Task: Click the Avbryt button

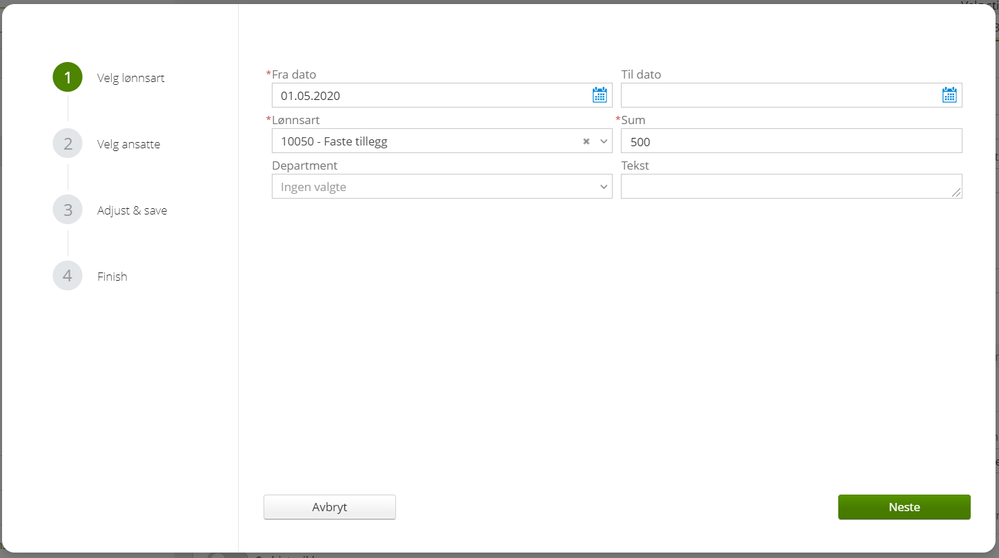Action: [x=329, y=507]
